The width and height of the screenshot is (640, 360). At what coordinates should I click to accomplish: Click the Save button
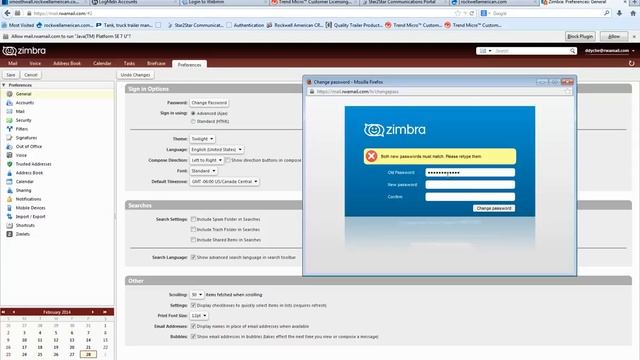tap(11, 75)
